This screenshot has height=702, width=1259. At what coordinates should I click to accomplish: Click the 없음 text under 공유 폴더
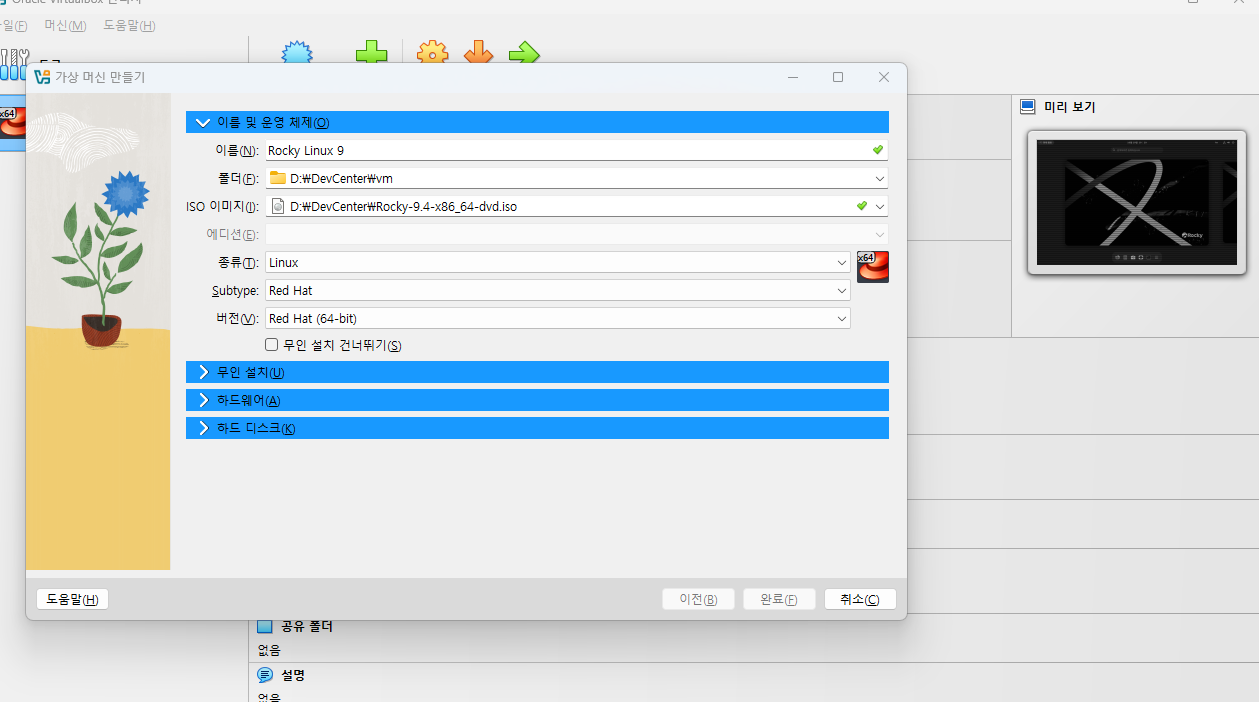(x=269, y=650)
